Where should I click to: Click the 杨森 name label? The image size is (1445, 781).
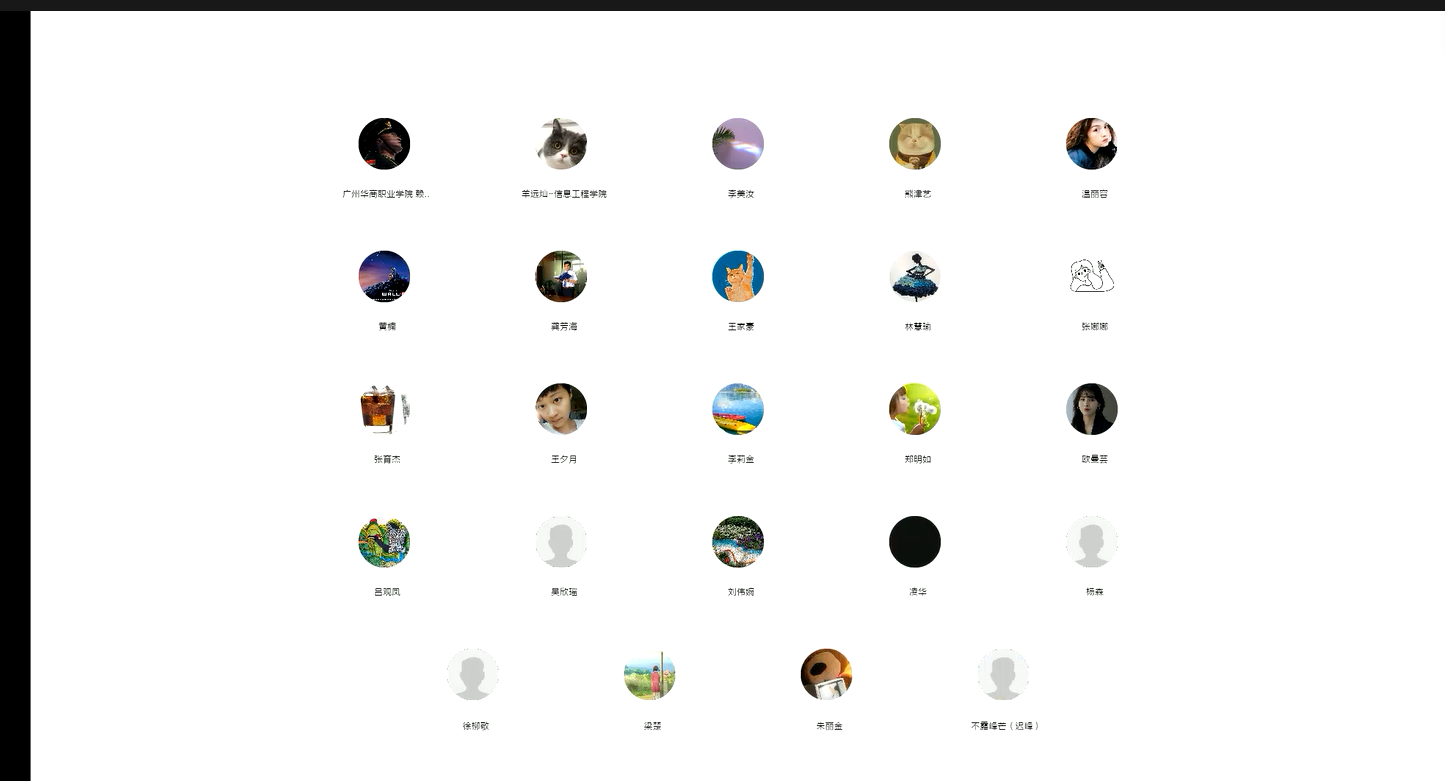pyautogui.click(x=1094, y=592)
